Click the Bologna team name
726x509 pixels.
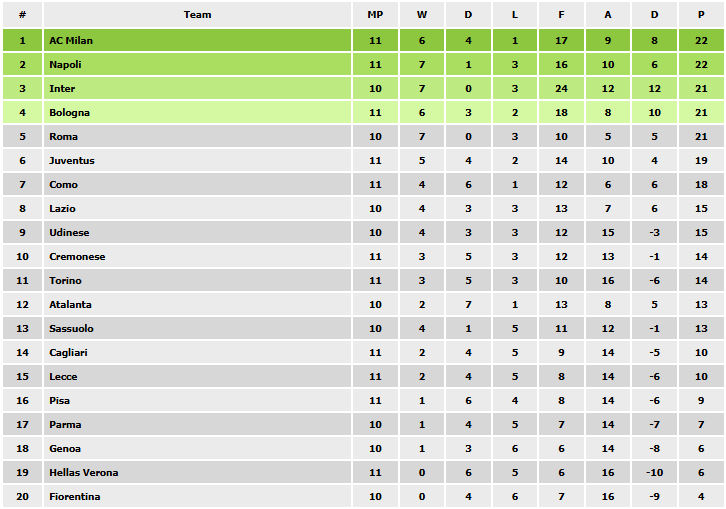pyautogui.click(x=69, y=113)
